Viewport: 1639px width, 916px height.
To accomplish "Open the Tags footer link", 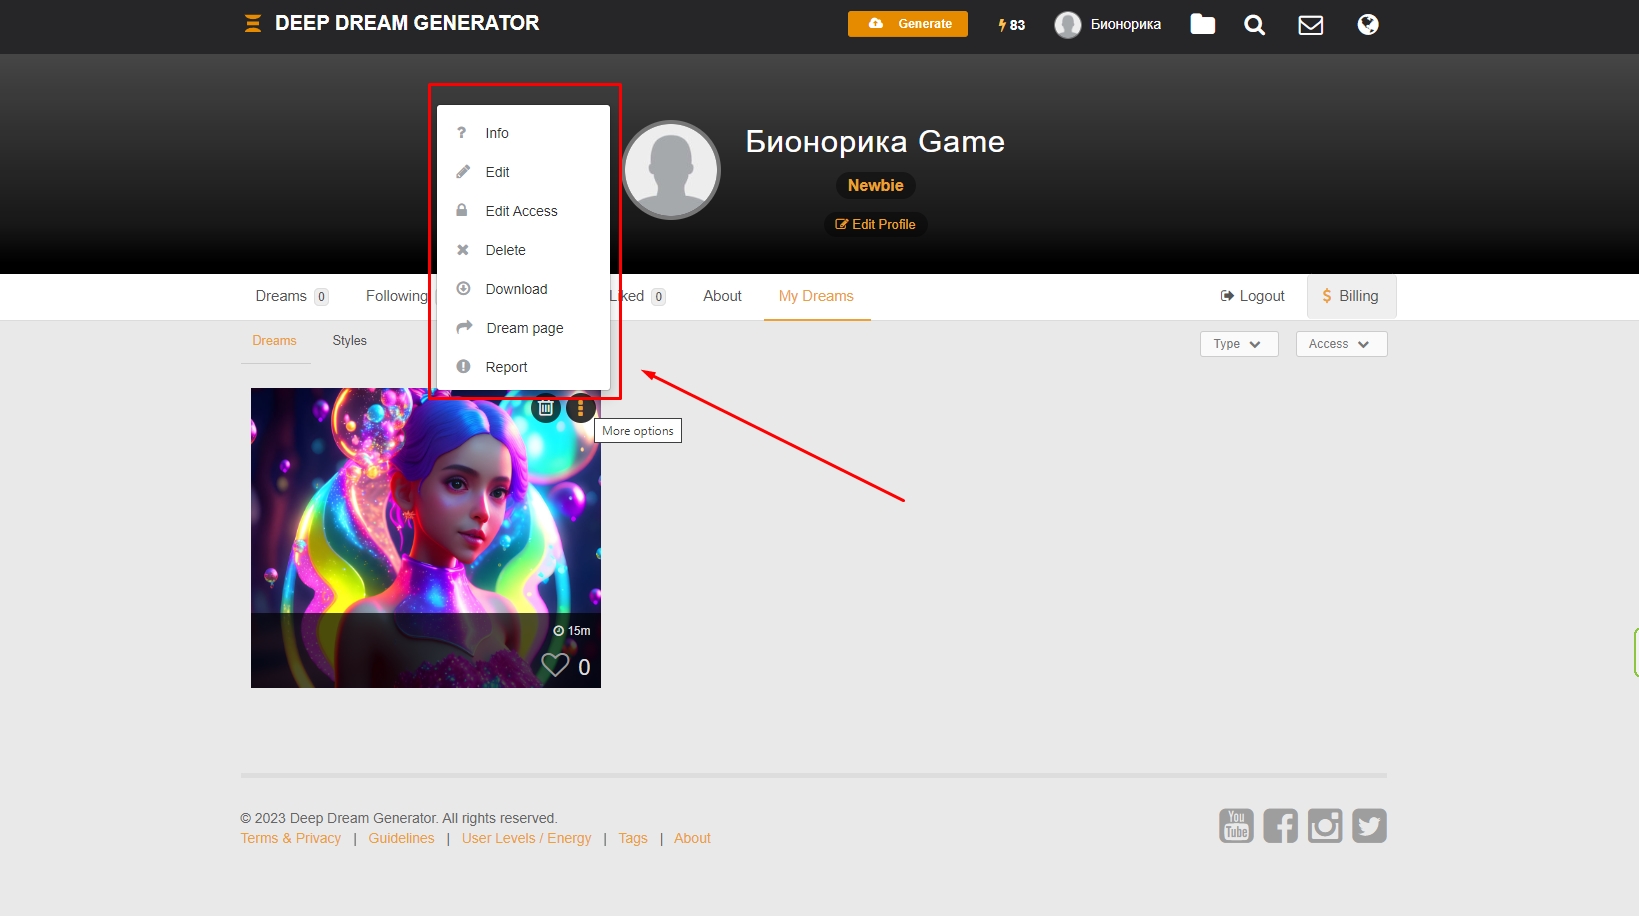I will point(633,838).
